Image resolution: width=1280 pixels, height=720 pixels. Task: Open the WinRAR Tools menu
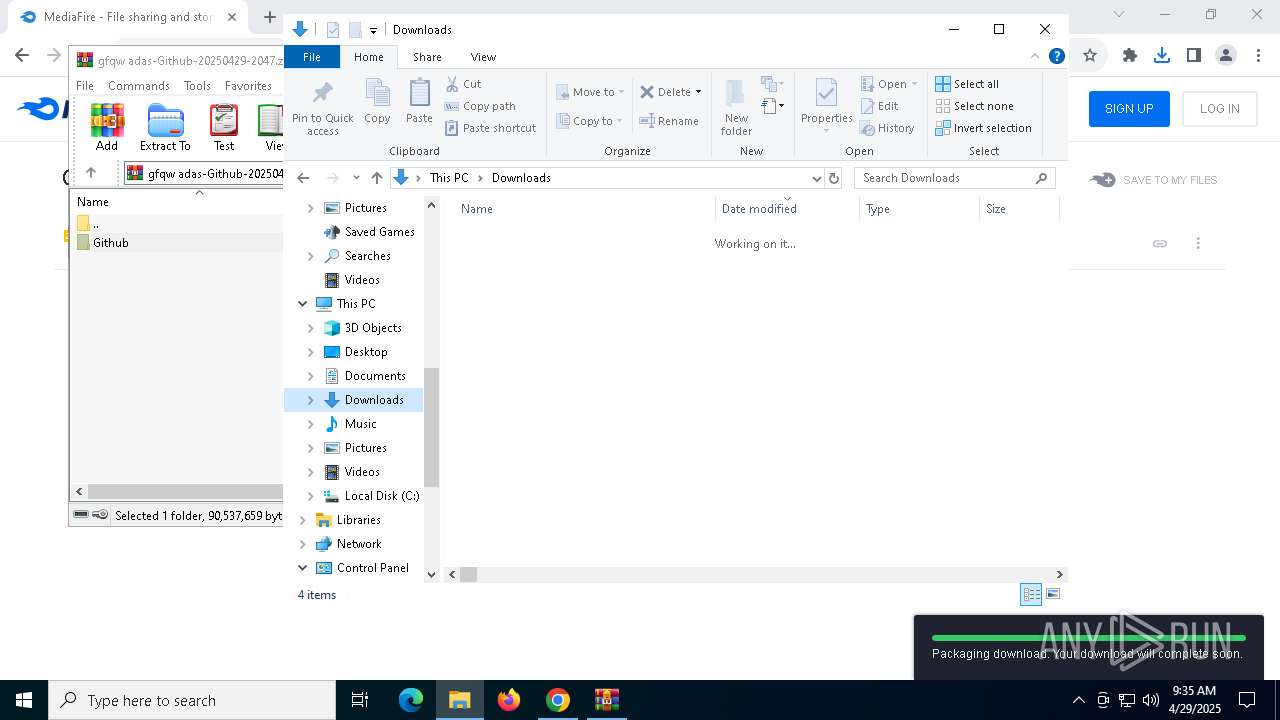tap(197, 86)
